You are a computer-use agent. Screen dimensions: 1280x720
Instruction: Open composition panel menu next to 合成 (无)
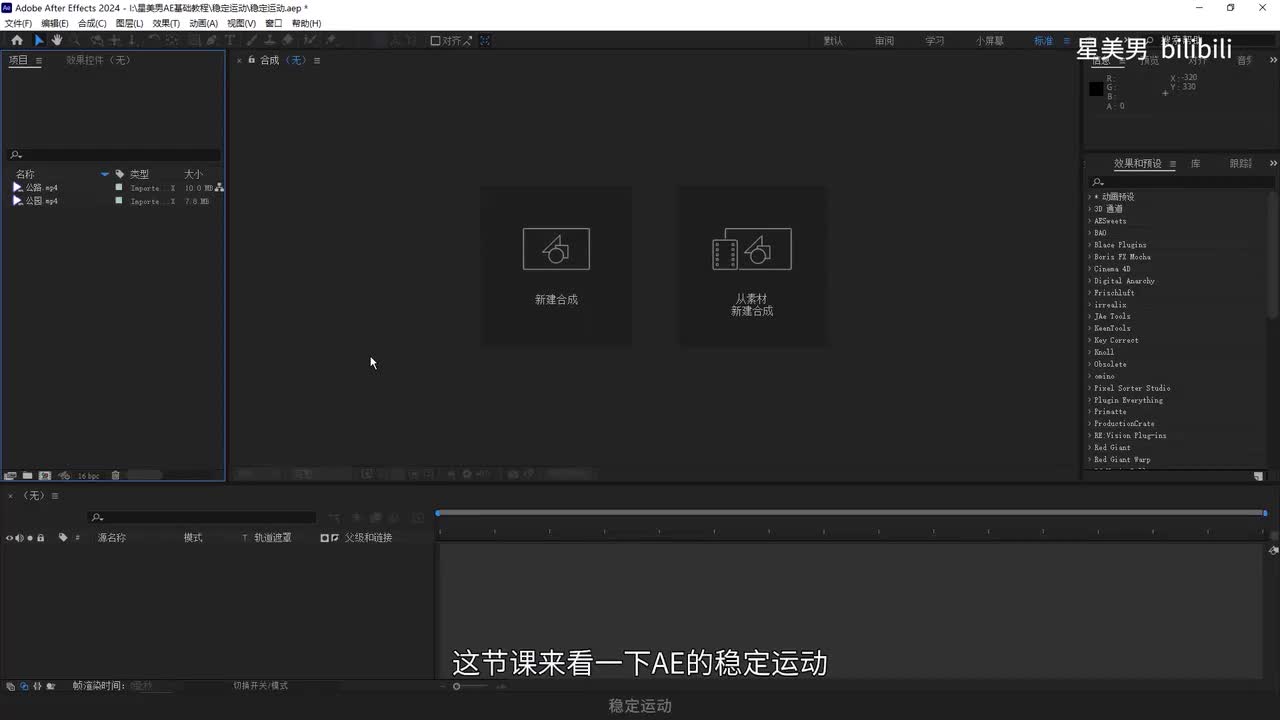pyautogui.click(x=317, y=60)
